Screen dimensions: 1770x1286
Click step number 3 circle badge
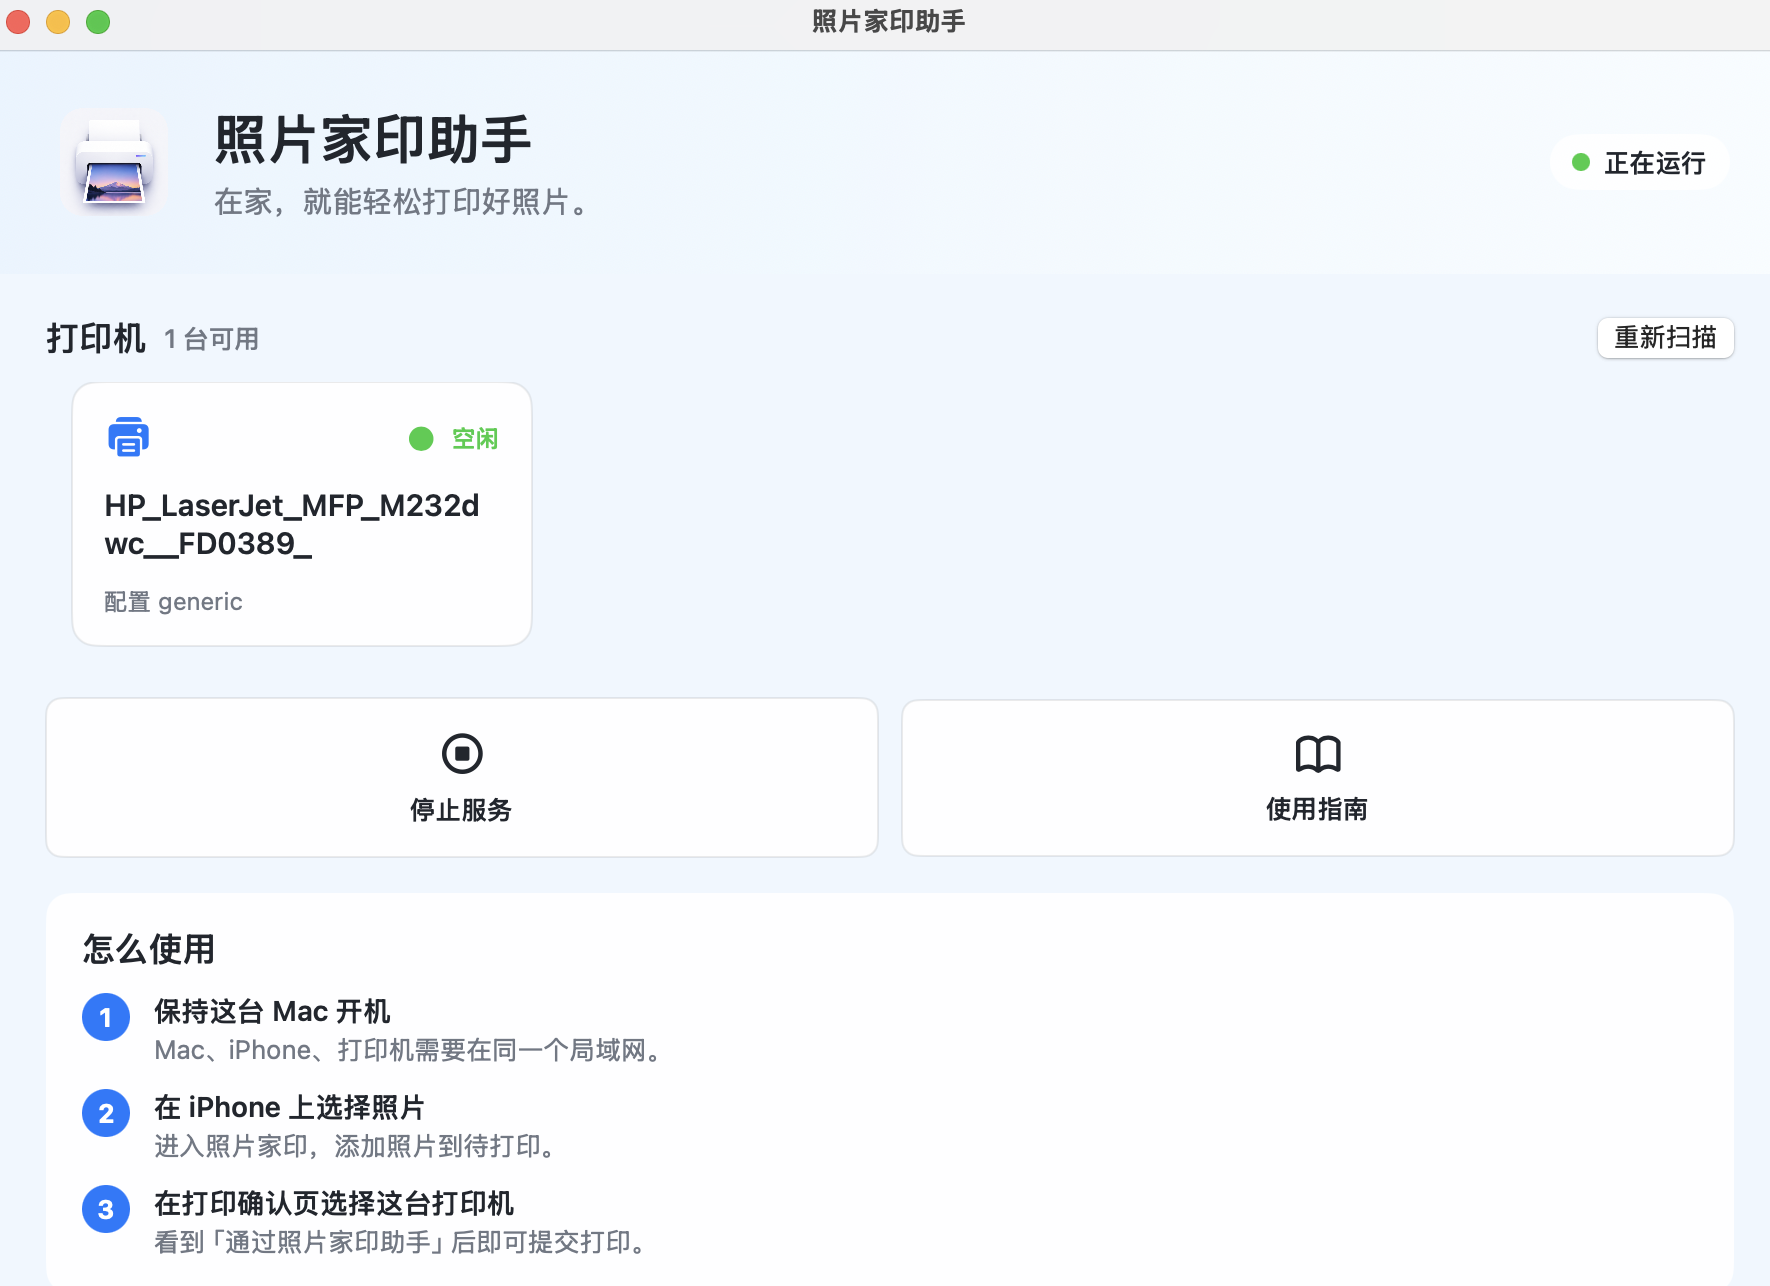(x=106, y=1209)
